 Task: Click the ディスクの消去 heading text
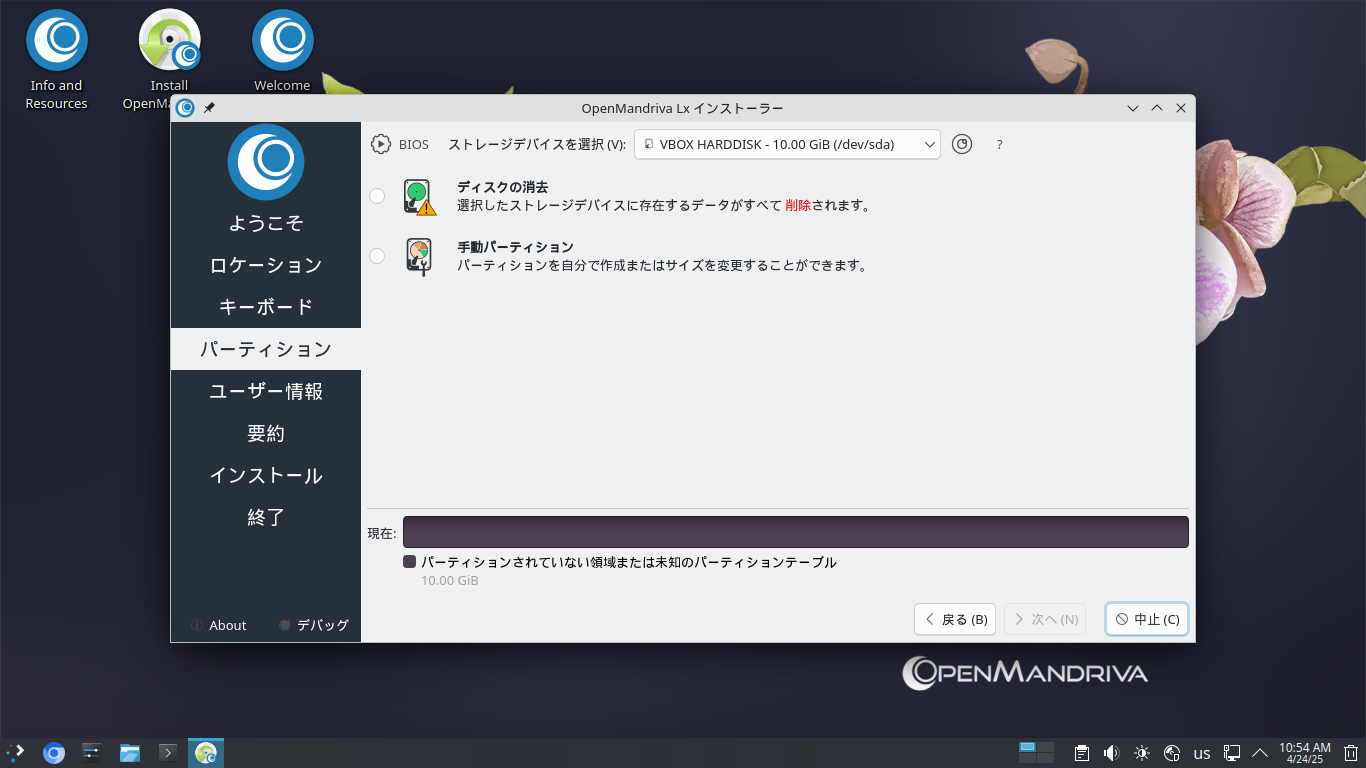click(503, 187)
